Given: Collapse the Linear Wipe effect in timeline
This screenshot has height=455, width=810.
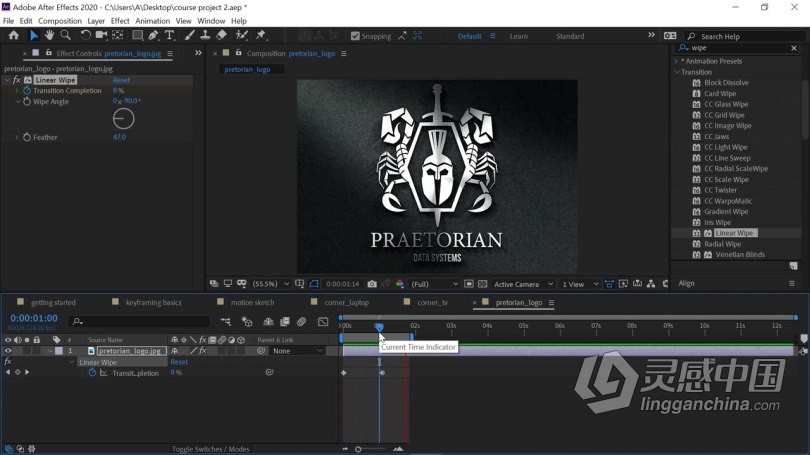Looking at the screenshot, I should click(72, 362).
